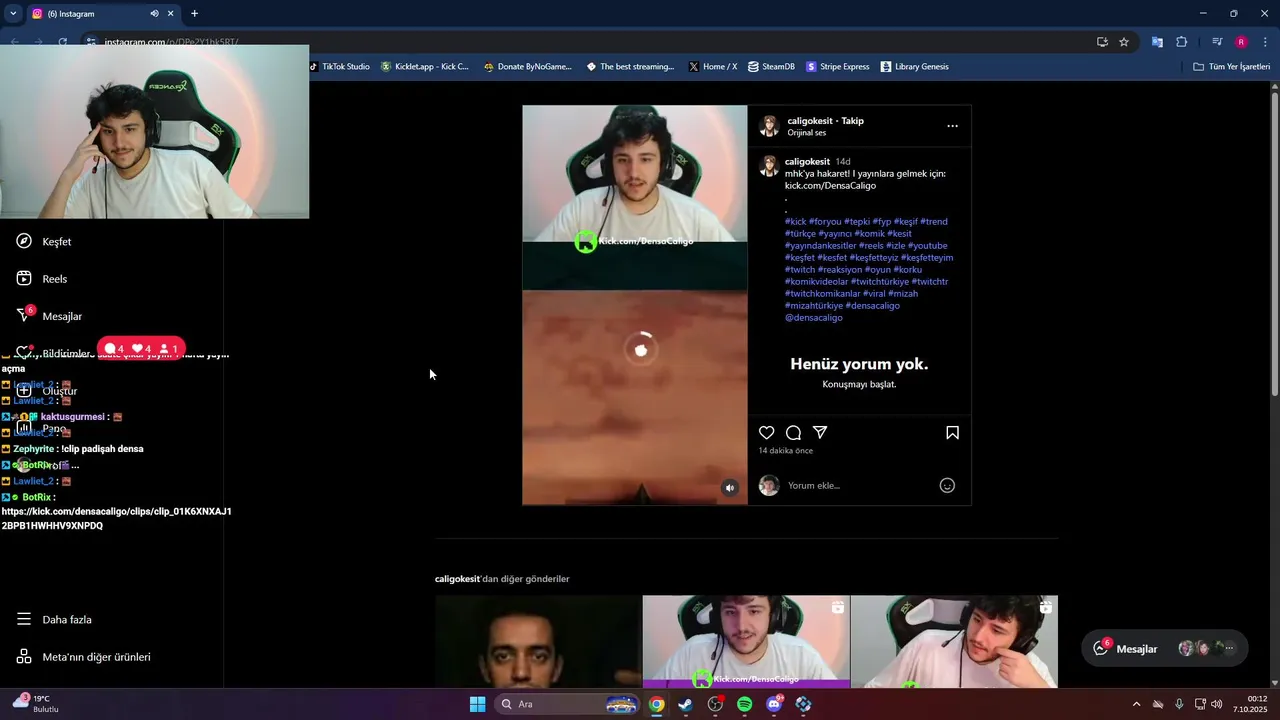Viewport: 1280px width, 720px height.
Task: Open browser extensions puzzle icon
Action: click(x=1181, y=42)
